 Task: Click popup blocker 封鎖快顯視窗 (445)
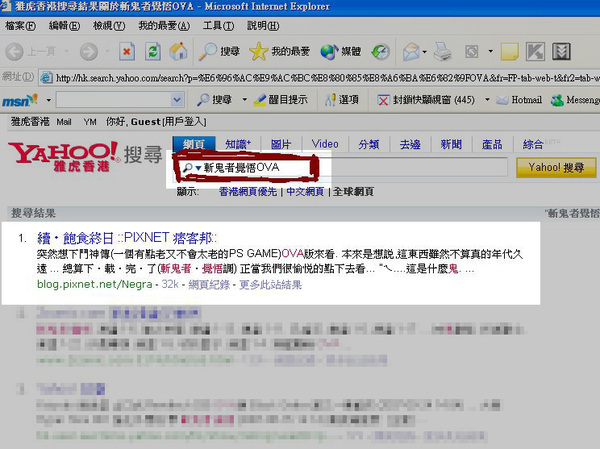426,100
